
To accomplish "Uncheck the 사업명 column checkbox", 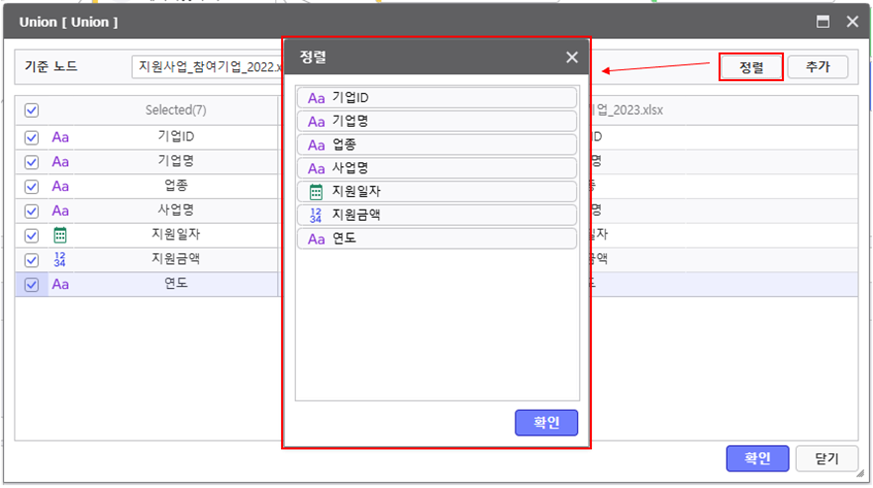I will pyautogui.click(x=31, y=211).
